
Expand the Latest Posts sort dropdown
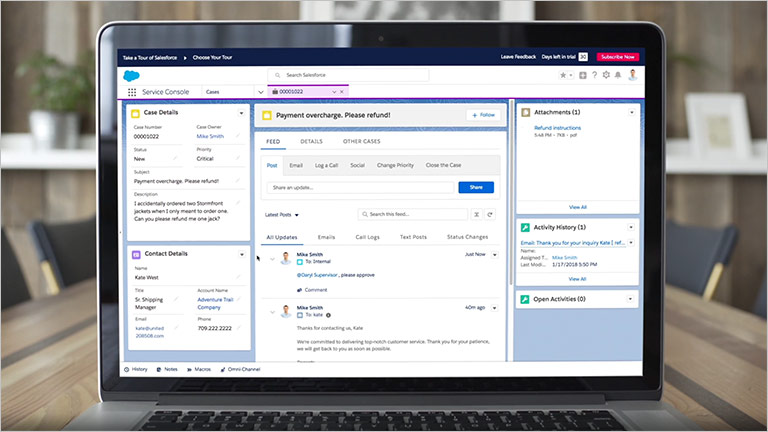tap(282, 214)
